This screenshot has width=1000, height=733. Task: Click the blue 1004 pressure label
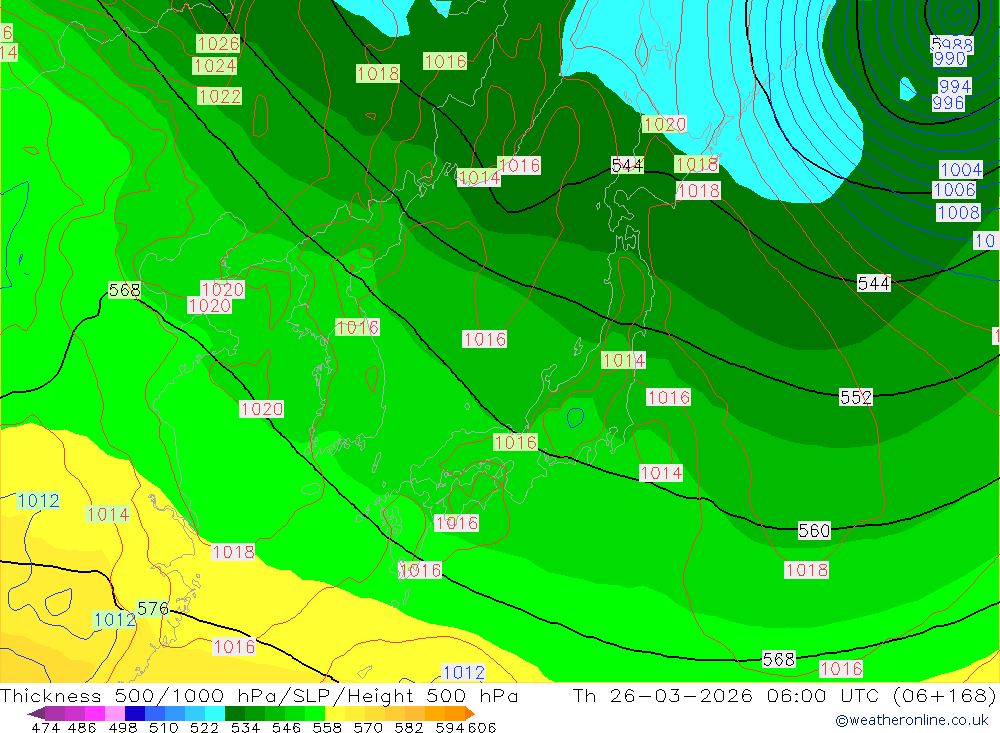click(x=961, y=170)
